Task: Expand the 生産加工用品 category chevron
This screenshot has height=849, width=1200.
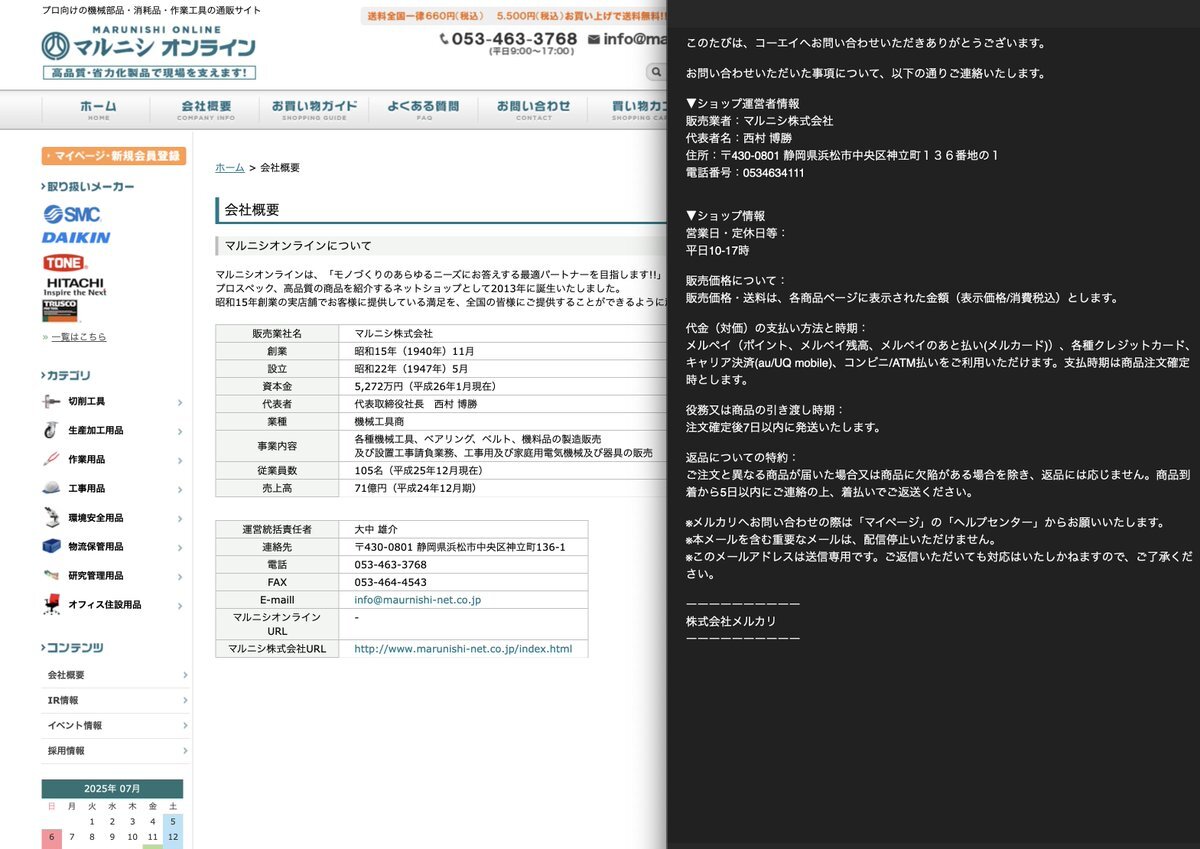Action: pos(180,432)
